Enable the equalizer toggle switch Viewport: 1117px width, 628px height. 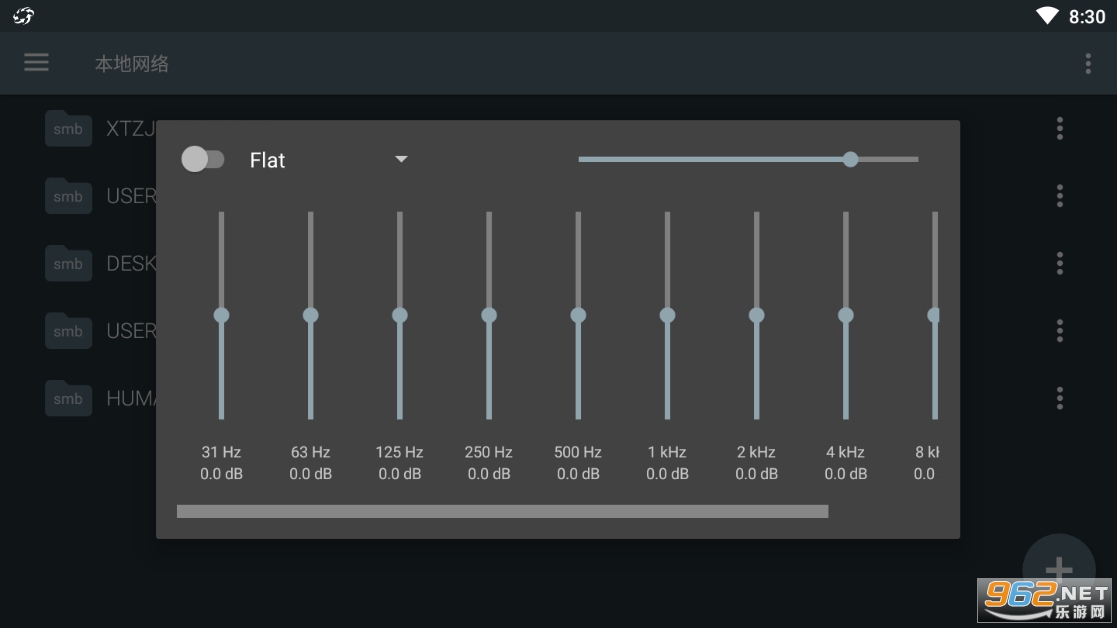203,159
